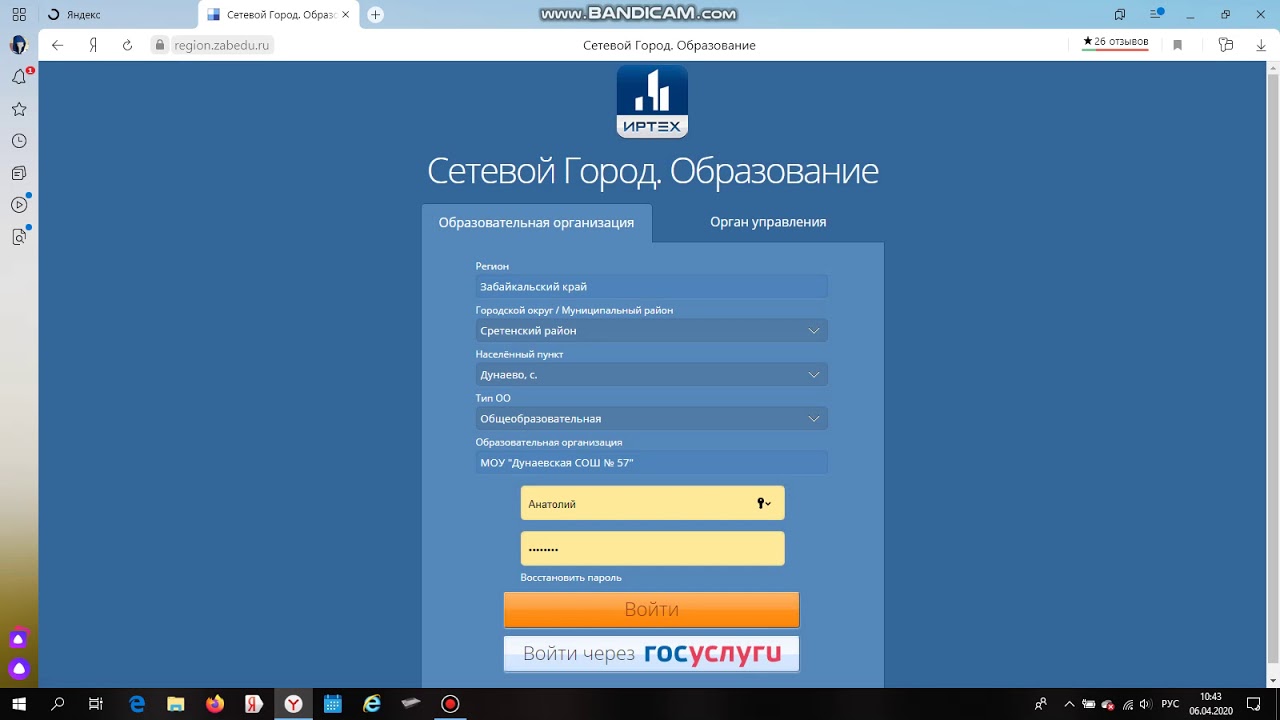Viewport: 1280px width, 720px height.
Task: Bookmark this page
Action: (1178, 45)
